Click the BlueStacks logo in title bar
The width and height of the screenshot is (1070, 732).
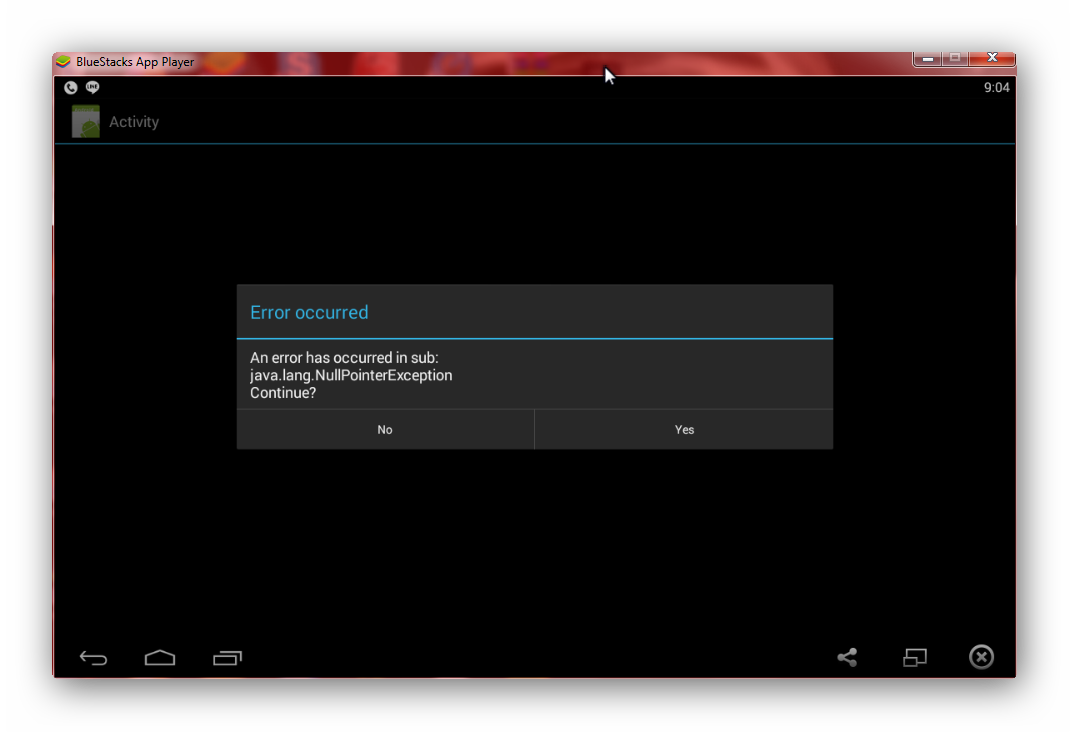point(63,62)
